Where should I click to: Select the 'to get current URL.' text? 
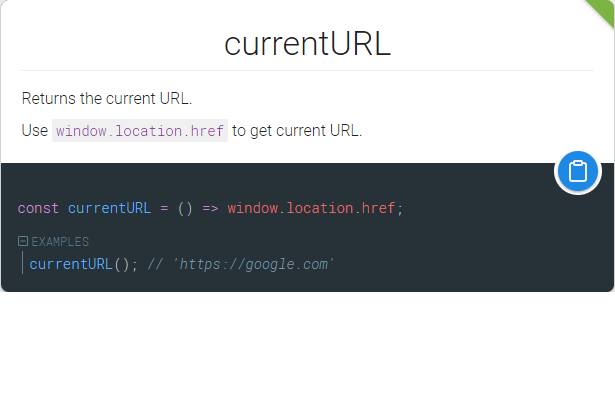[x=297, y=131]
